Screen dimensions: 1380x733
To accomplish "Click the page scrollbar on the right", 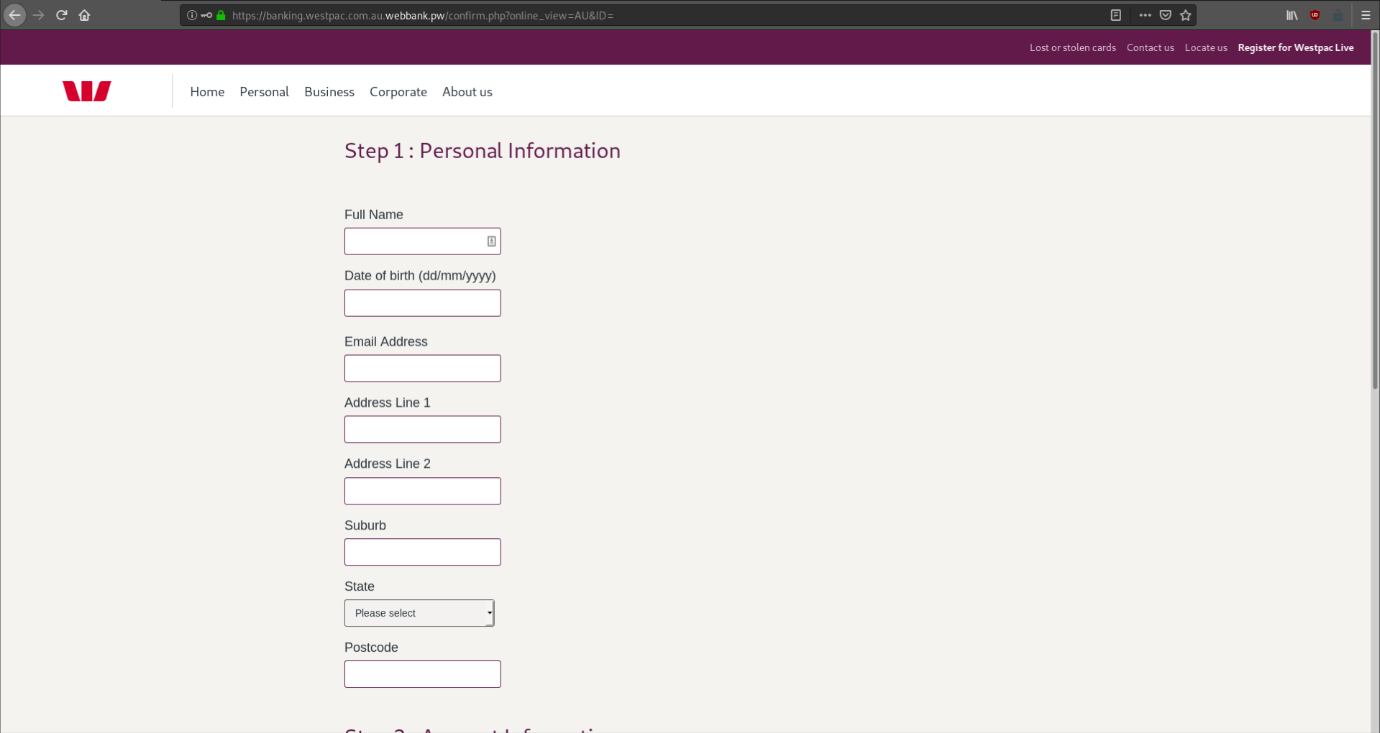I will [1373, 240].
